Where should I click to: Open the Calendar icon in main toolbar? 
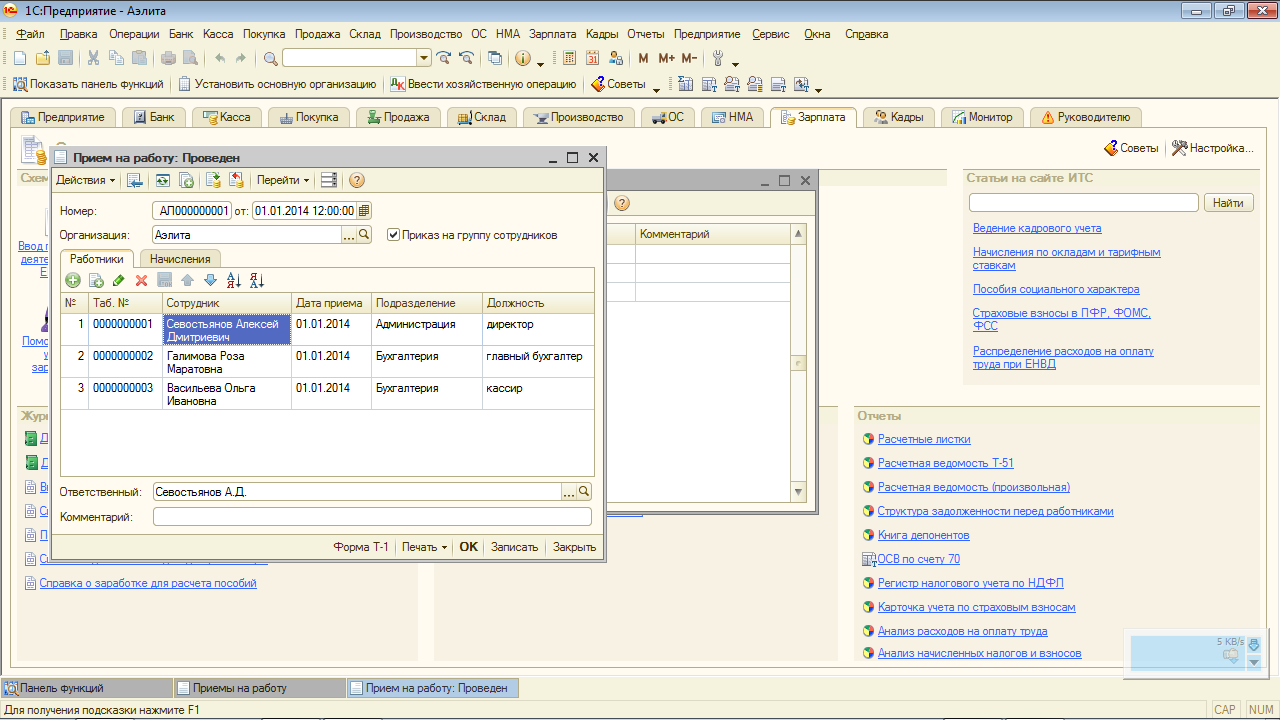(x=593, y=58)
